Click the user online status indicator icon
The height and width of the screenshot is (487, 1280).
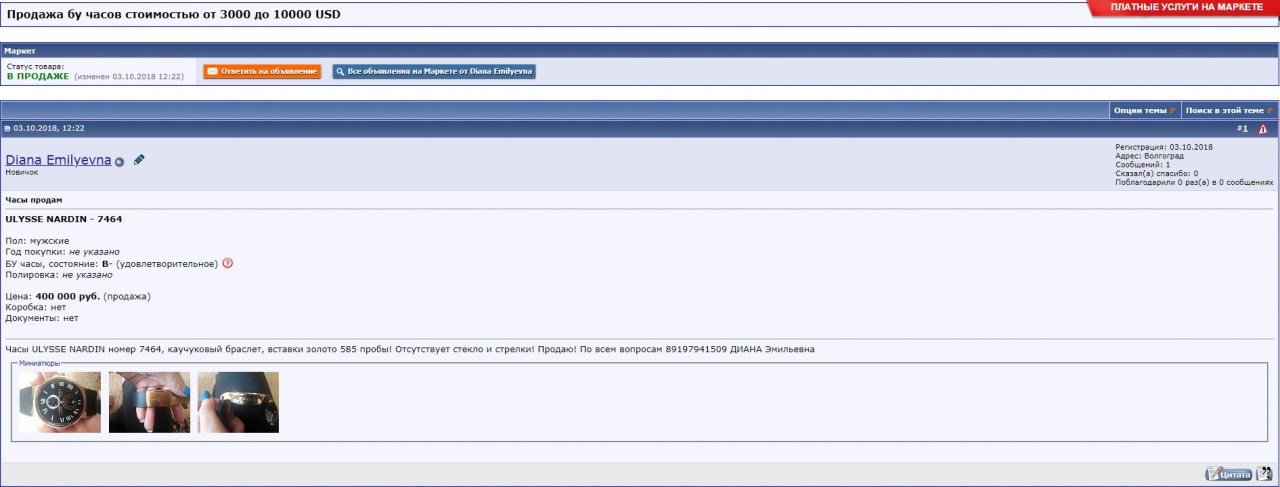[120, 161]
